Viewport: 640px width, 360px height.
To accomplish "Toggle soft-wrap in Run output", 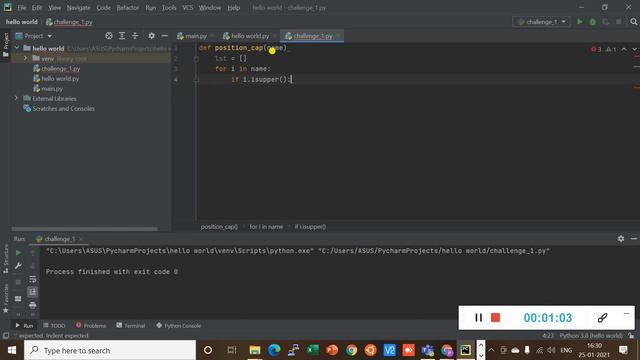I will 33,279.
